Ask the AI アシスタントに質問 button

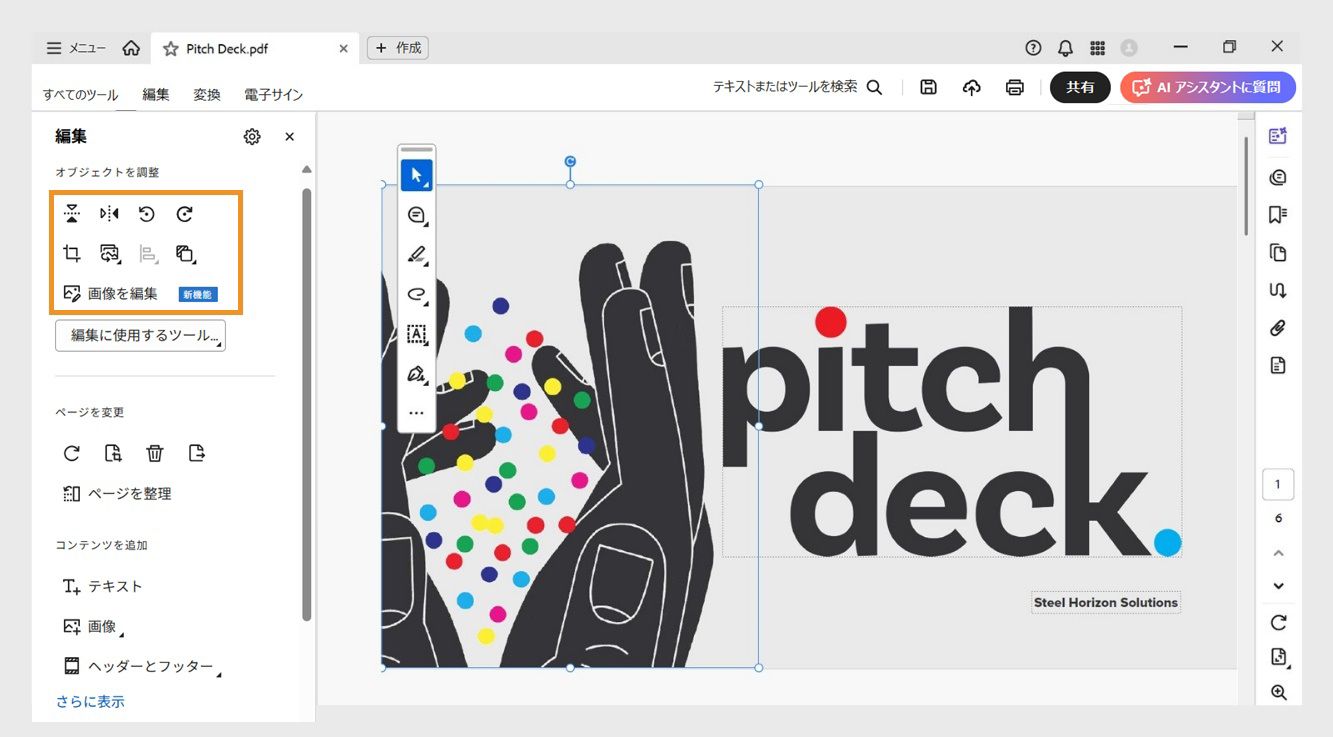pyautogui.click(x=1208, y=88)
